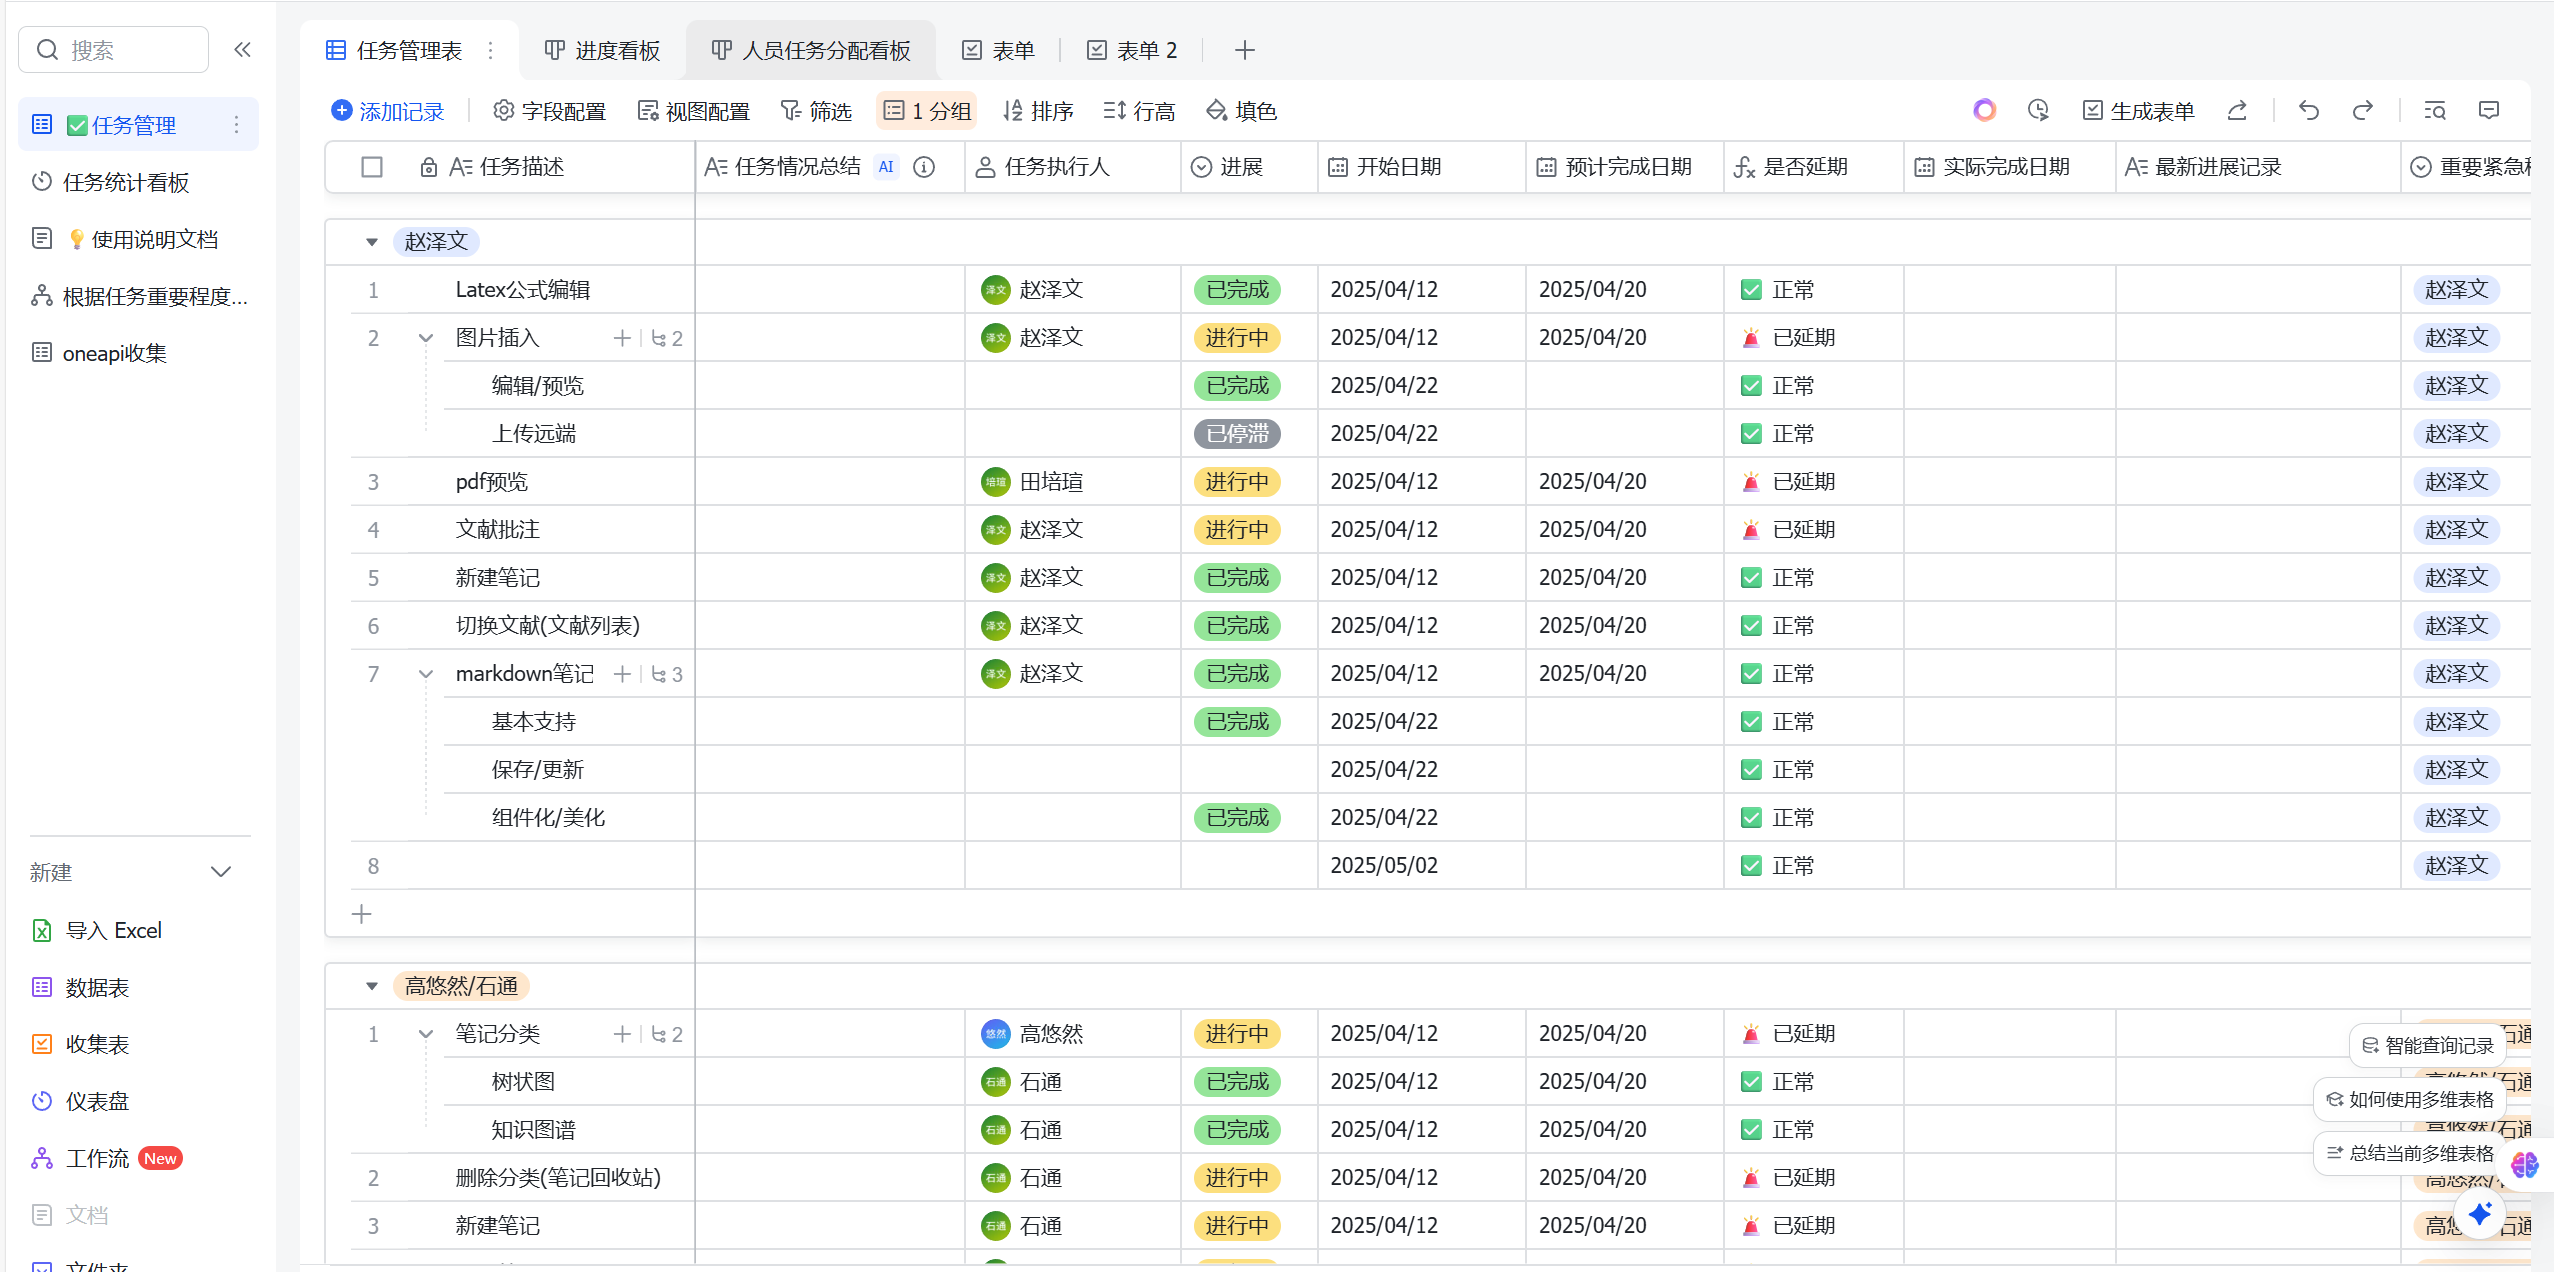Toggle 正常 checkbox on 上传远端 row

pyautogui.click(x=1751, y=434)
